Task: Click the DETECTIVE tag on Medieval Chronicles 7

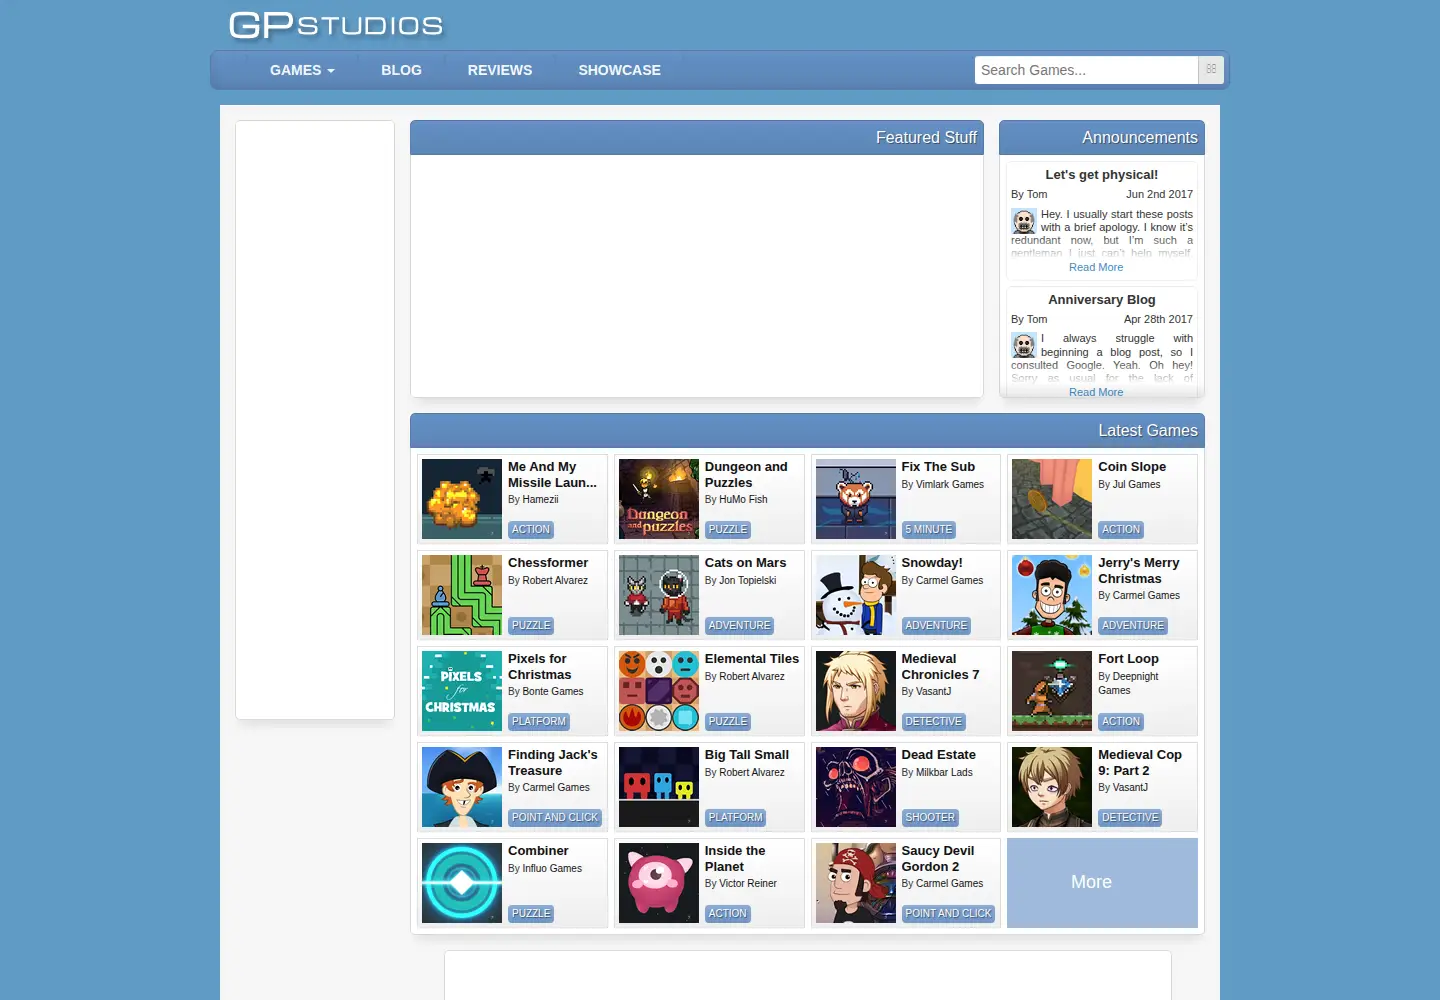Action: [933, 721]
